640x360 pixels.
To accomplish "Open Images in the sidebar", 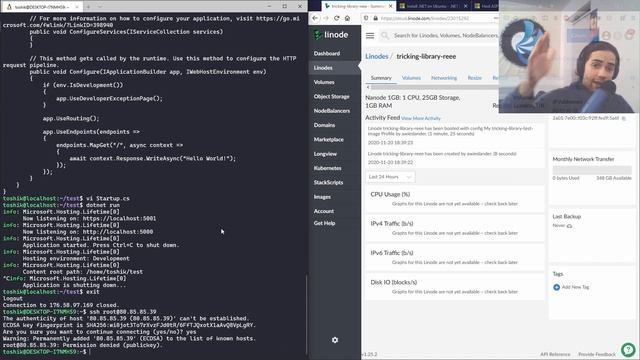I will coord(322,196).
